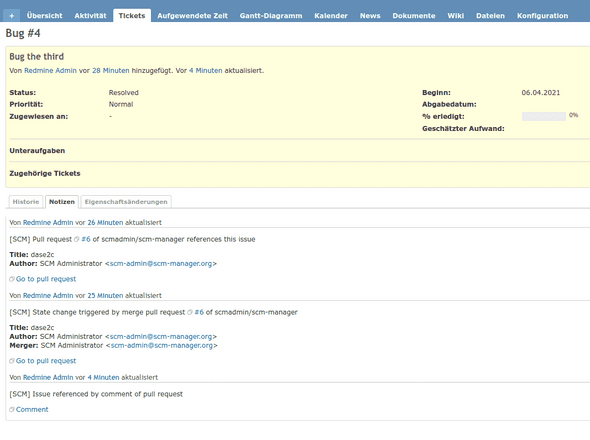Click '4 Minuten' timestamp in last note
Image resolution: width=590 pixels, height=440 pixels.
[103, 378]
